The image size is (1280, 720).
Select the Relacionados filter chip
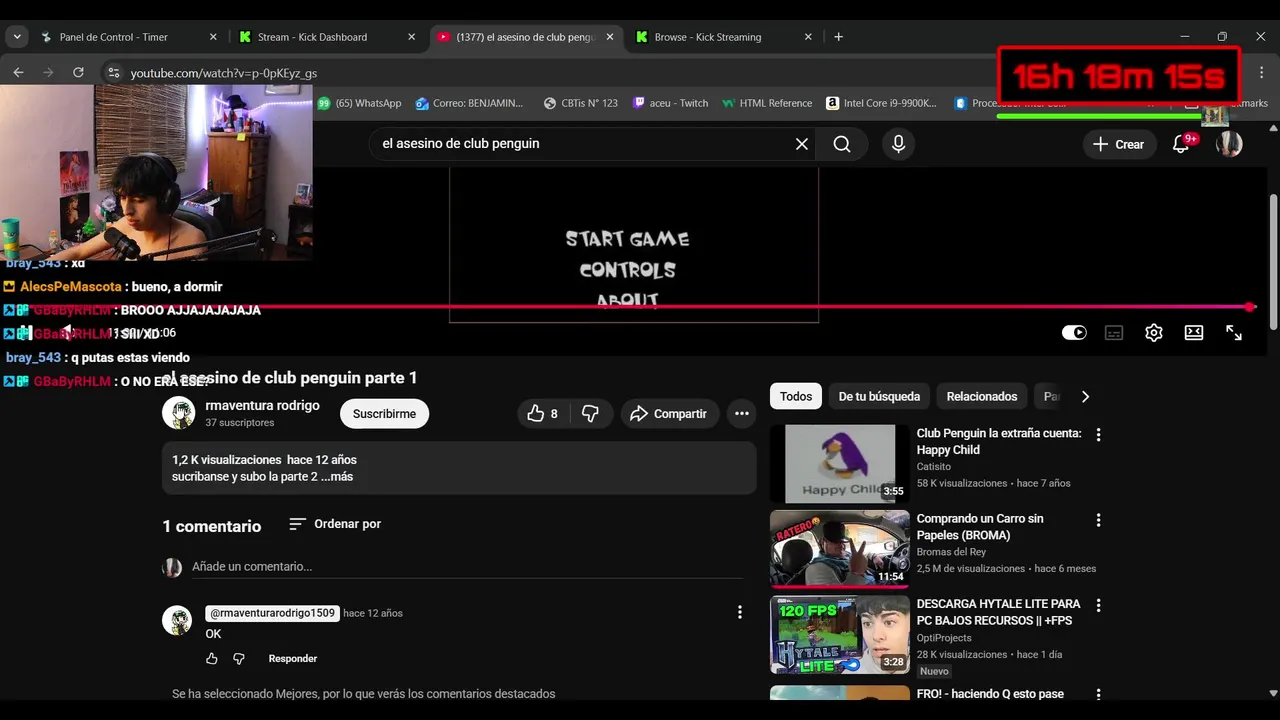tap(982, 397)
